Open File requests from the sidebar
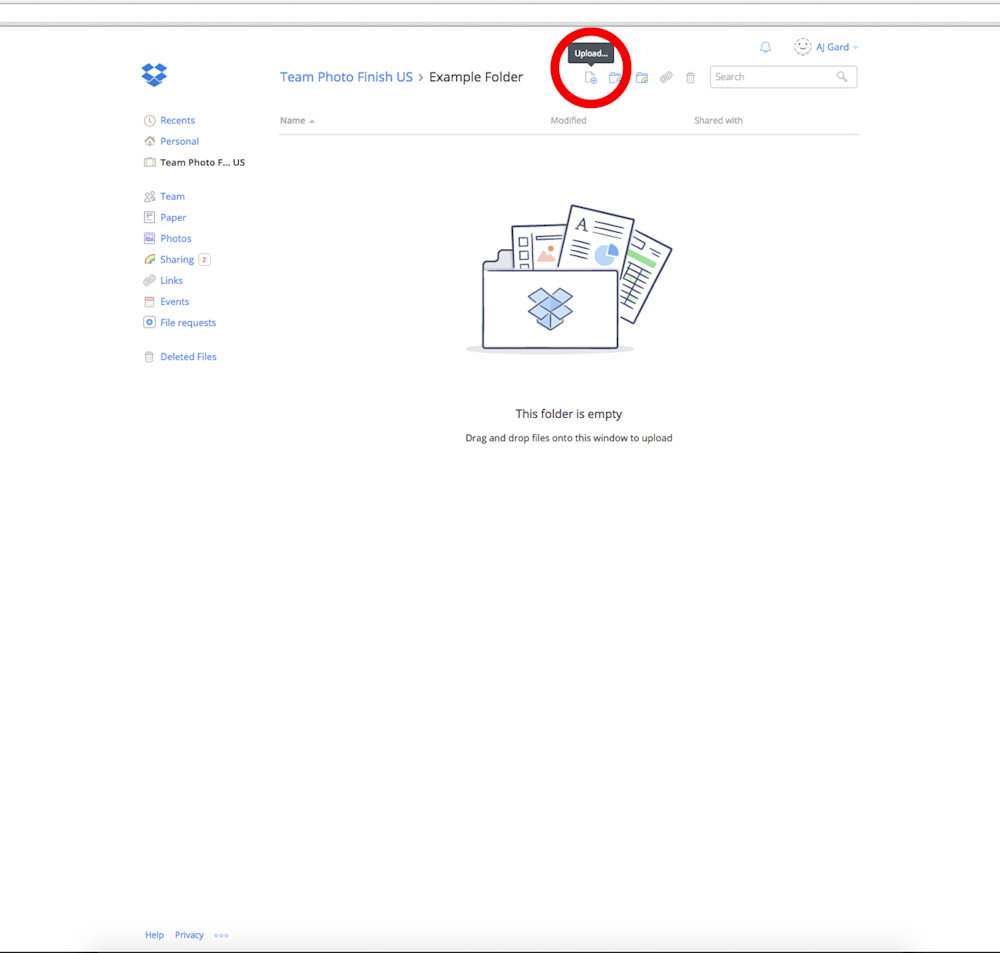This screenshot has height=953, width=1000. click(180, 323)
